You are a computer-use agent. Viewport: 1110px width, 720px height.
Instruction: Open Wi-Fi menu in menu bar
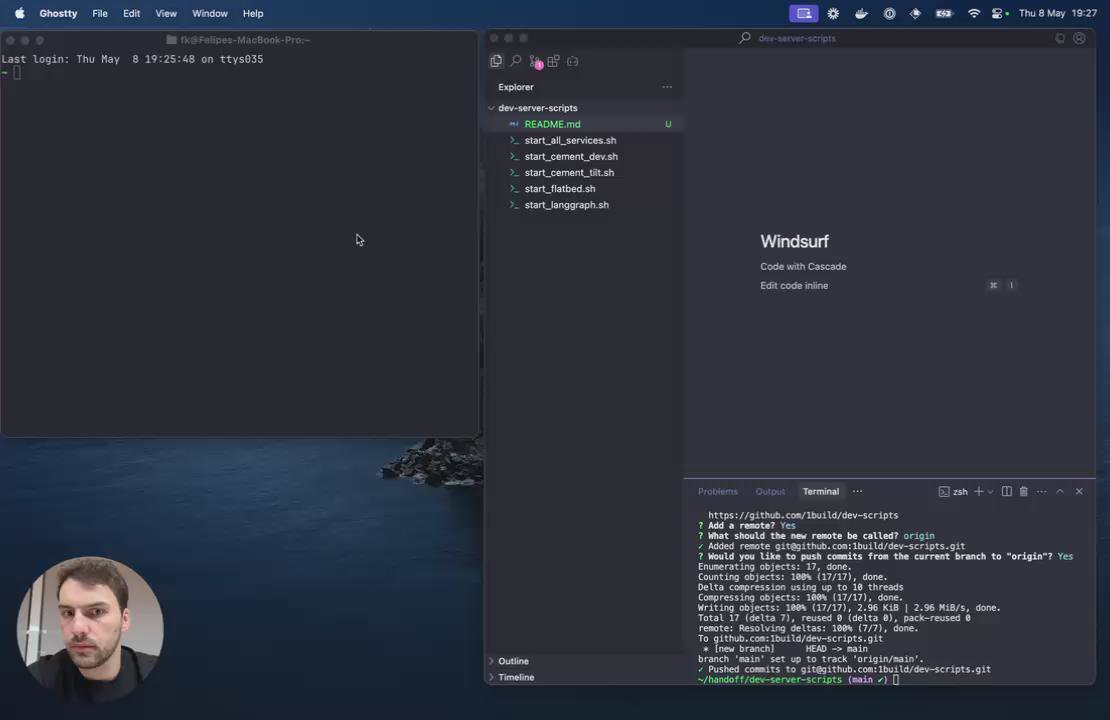[x=973, y=13]
